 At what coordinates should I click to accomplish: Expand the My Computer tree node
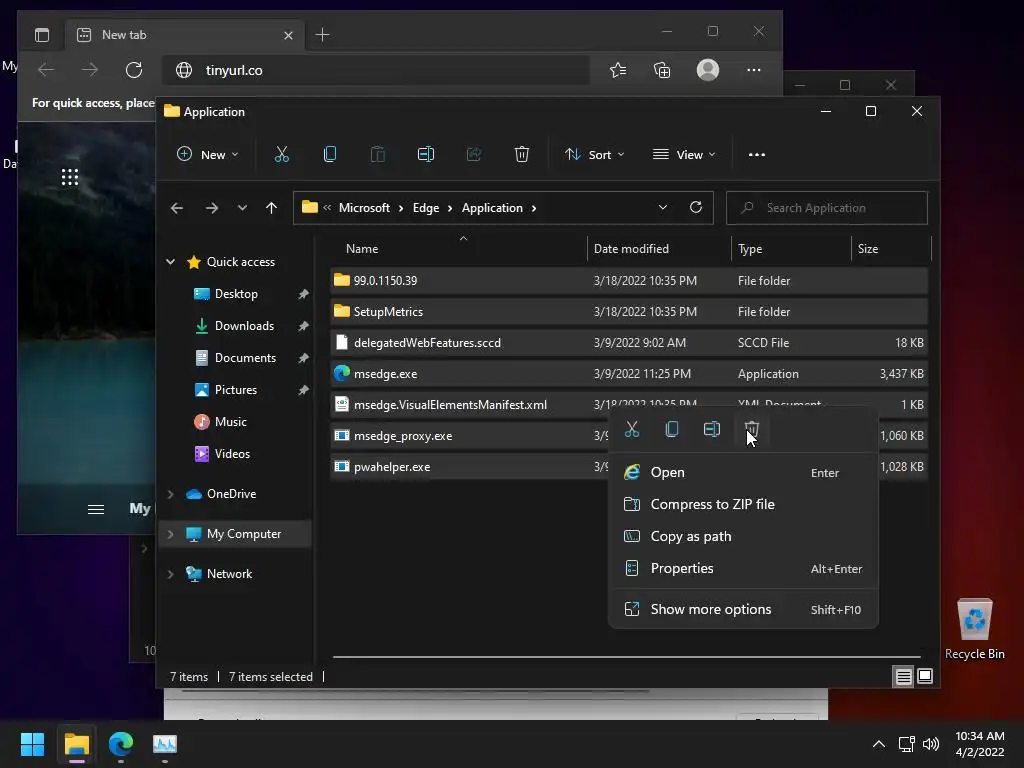[170, 534]
